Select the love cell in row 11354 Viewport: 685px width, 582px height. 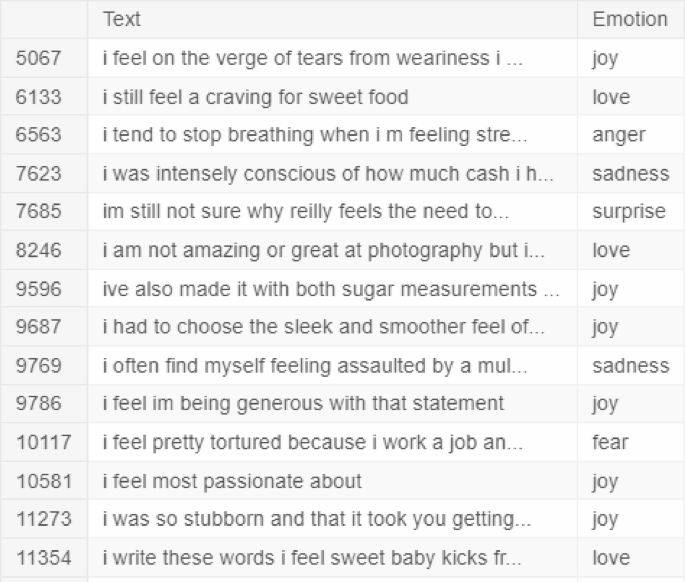tap(611, 557)
